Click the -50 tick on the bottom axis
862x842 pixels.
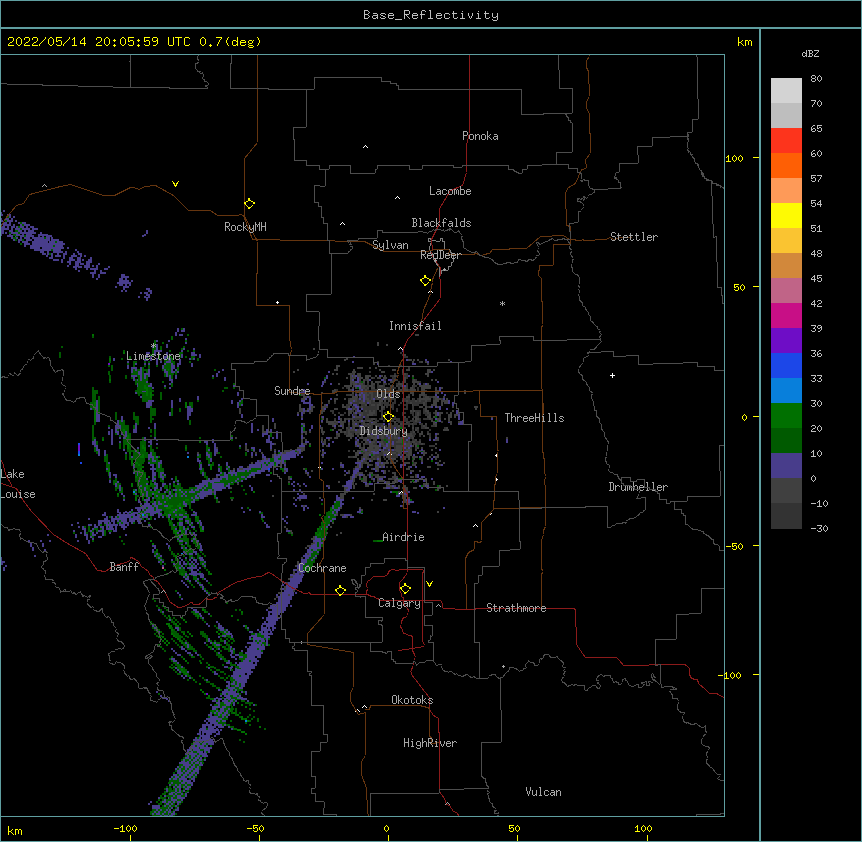point(255,828)
